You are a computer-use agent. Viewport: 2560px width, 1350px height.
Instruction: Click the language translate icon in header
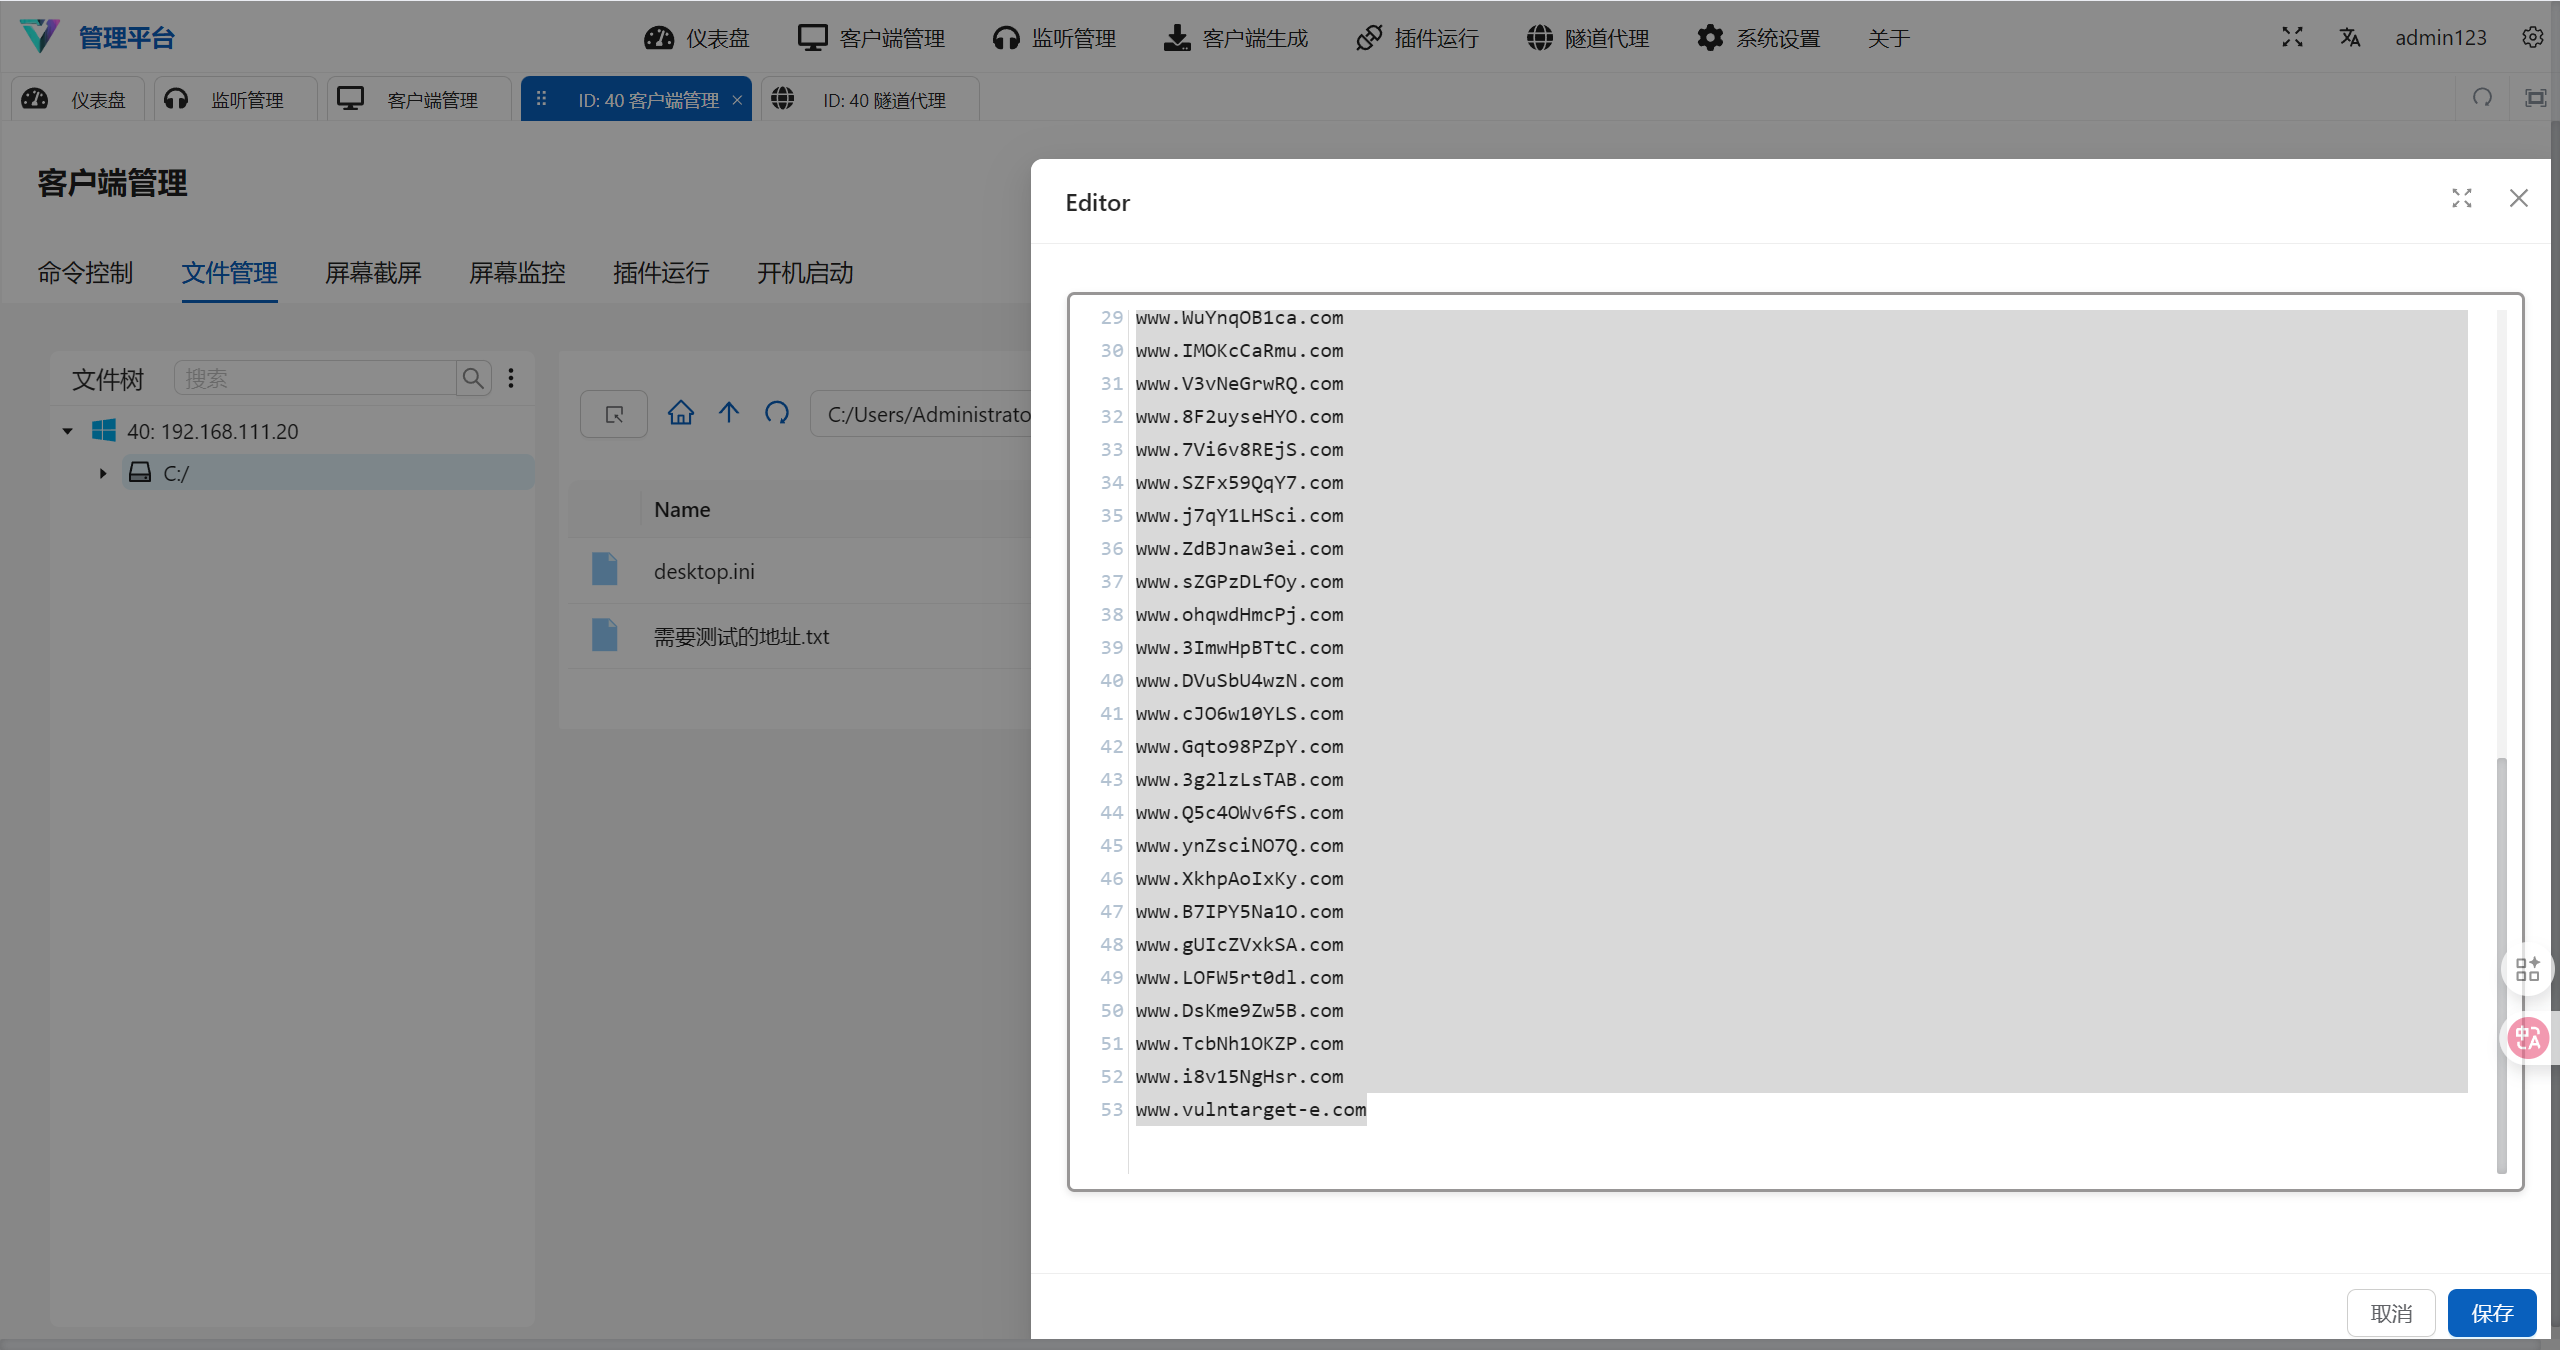pyautogui.click(x=2349, y=38)
